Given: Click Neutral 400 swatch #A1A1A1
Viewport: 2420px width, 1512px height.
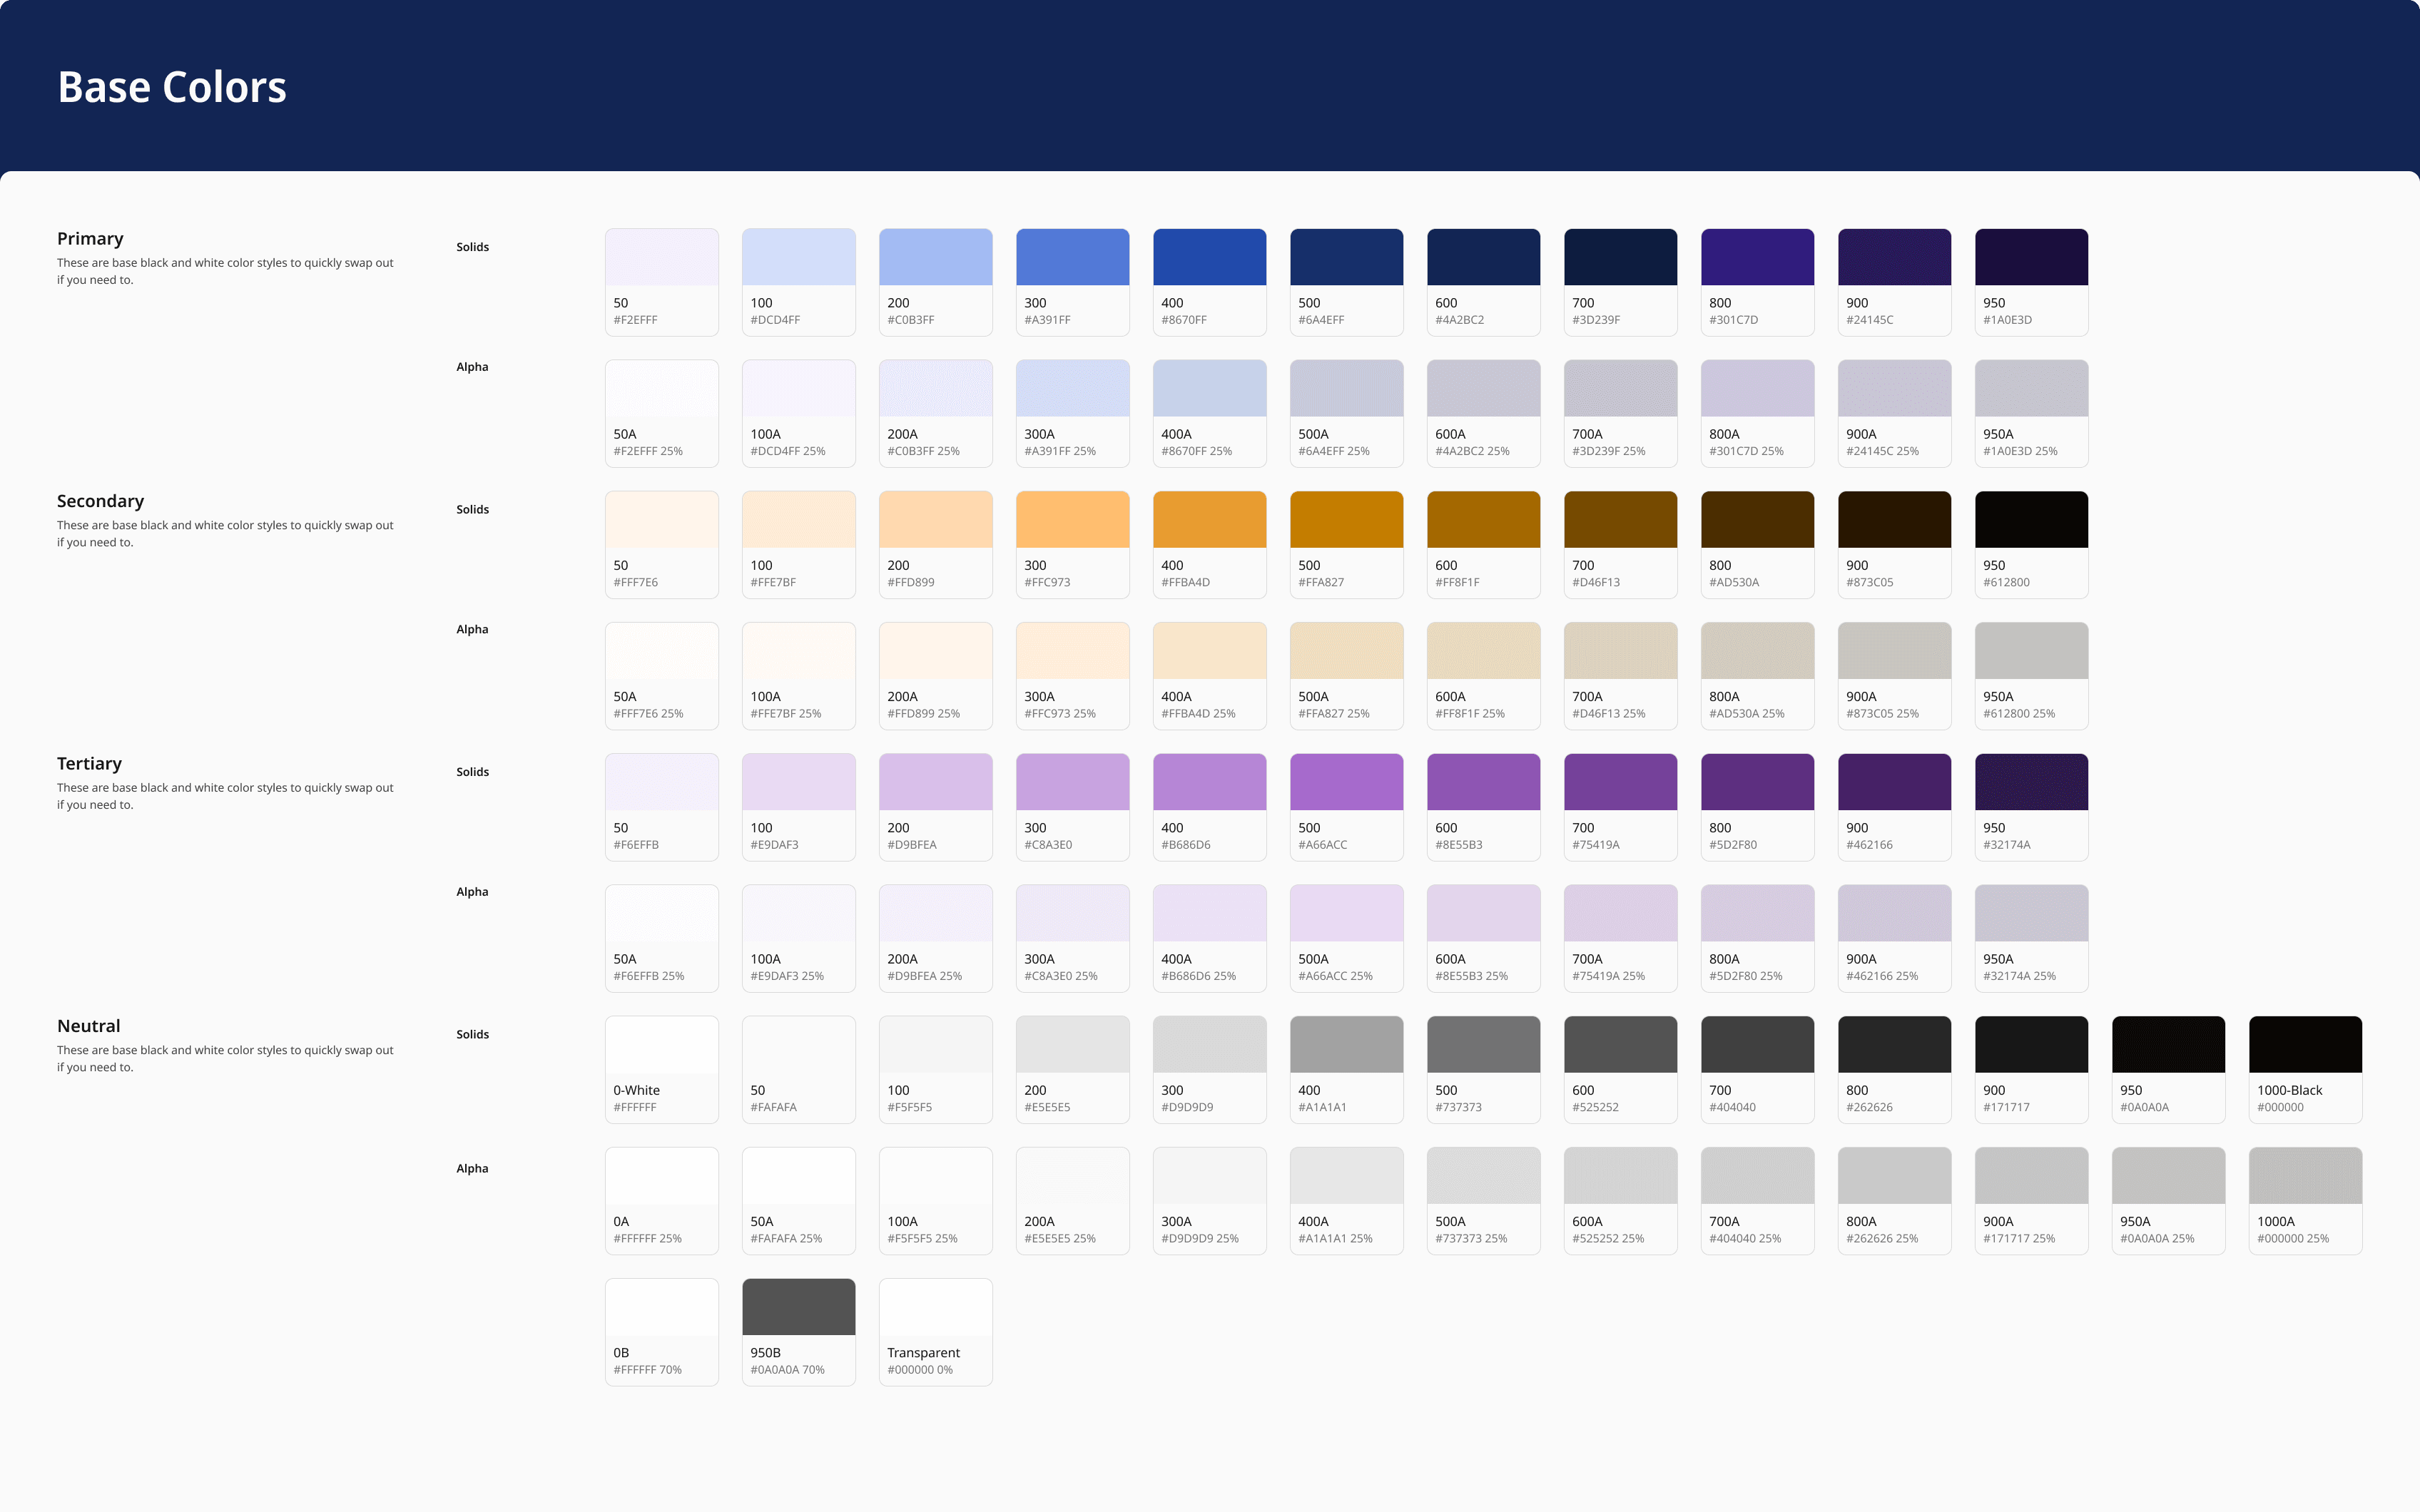Looking at the screenshot, I should point(1346,1069).
